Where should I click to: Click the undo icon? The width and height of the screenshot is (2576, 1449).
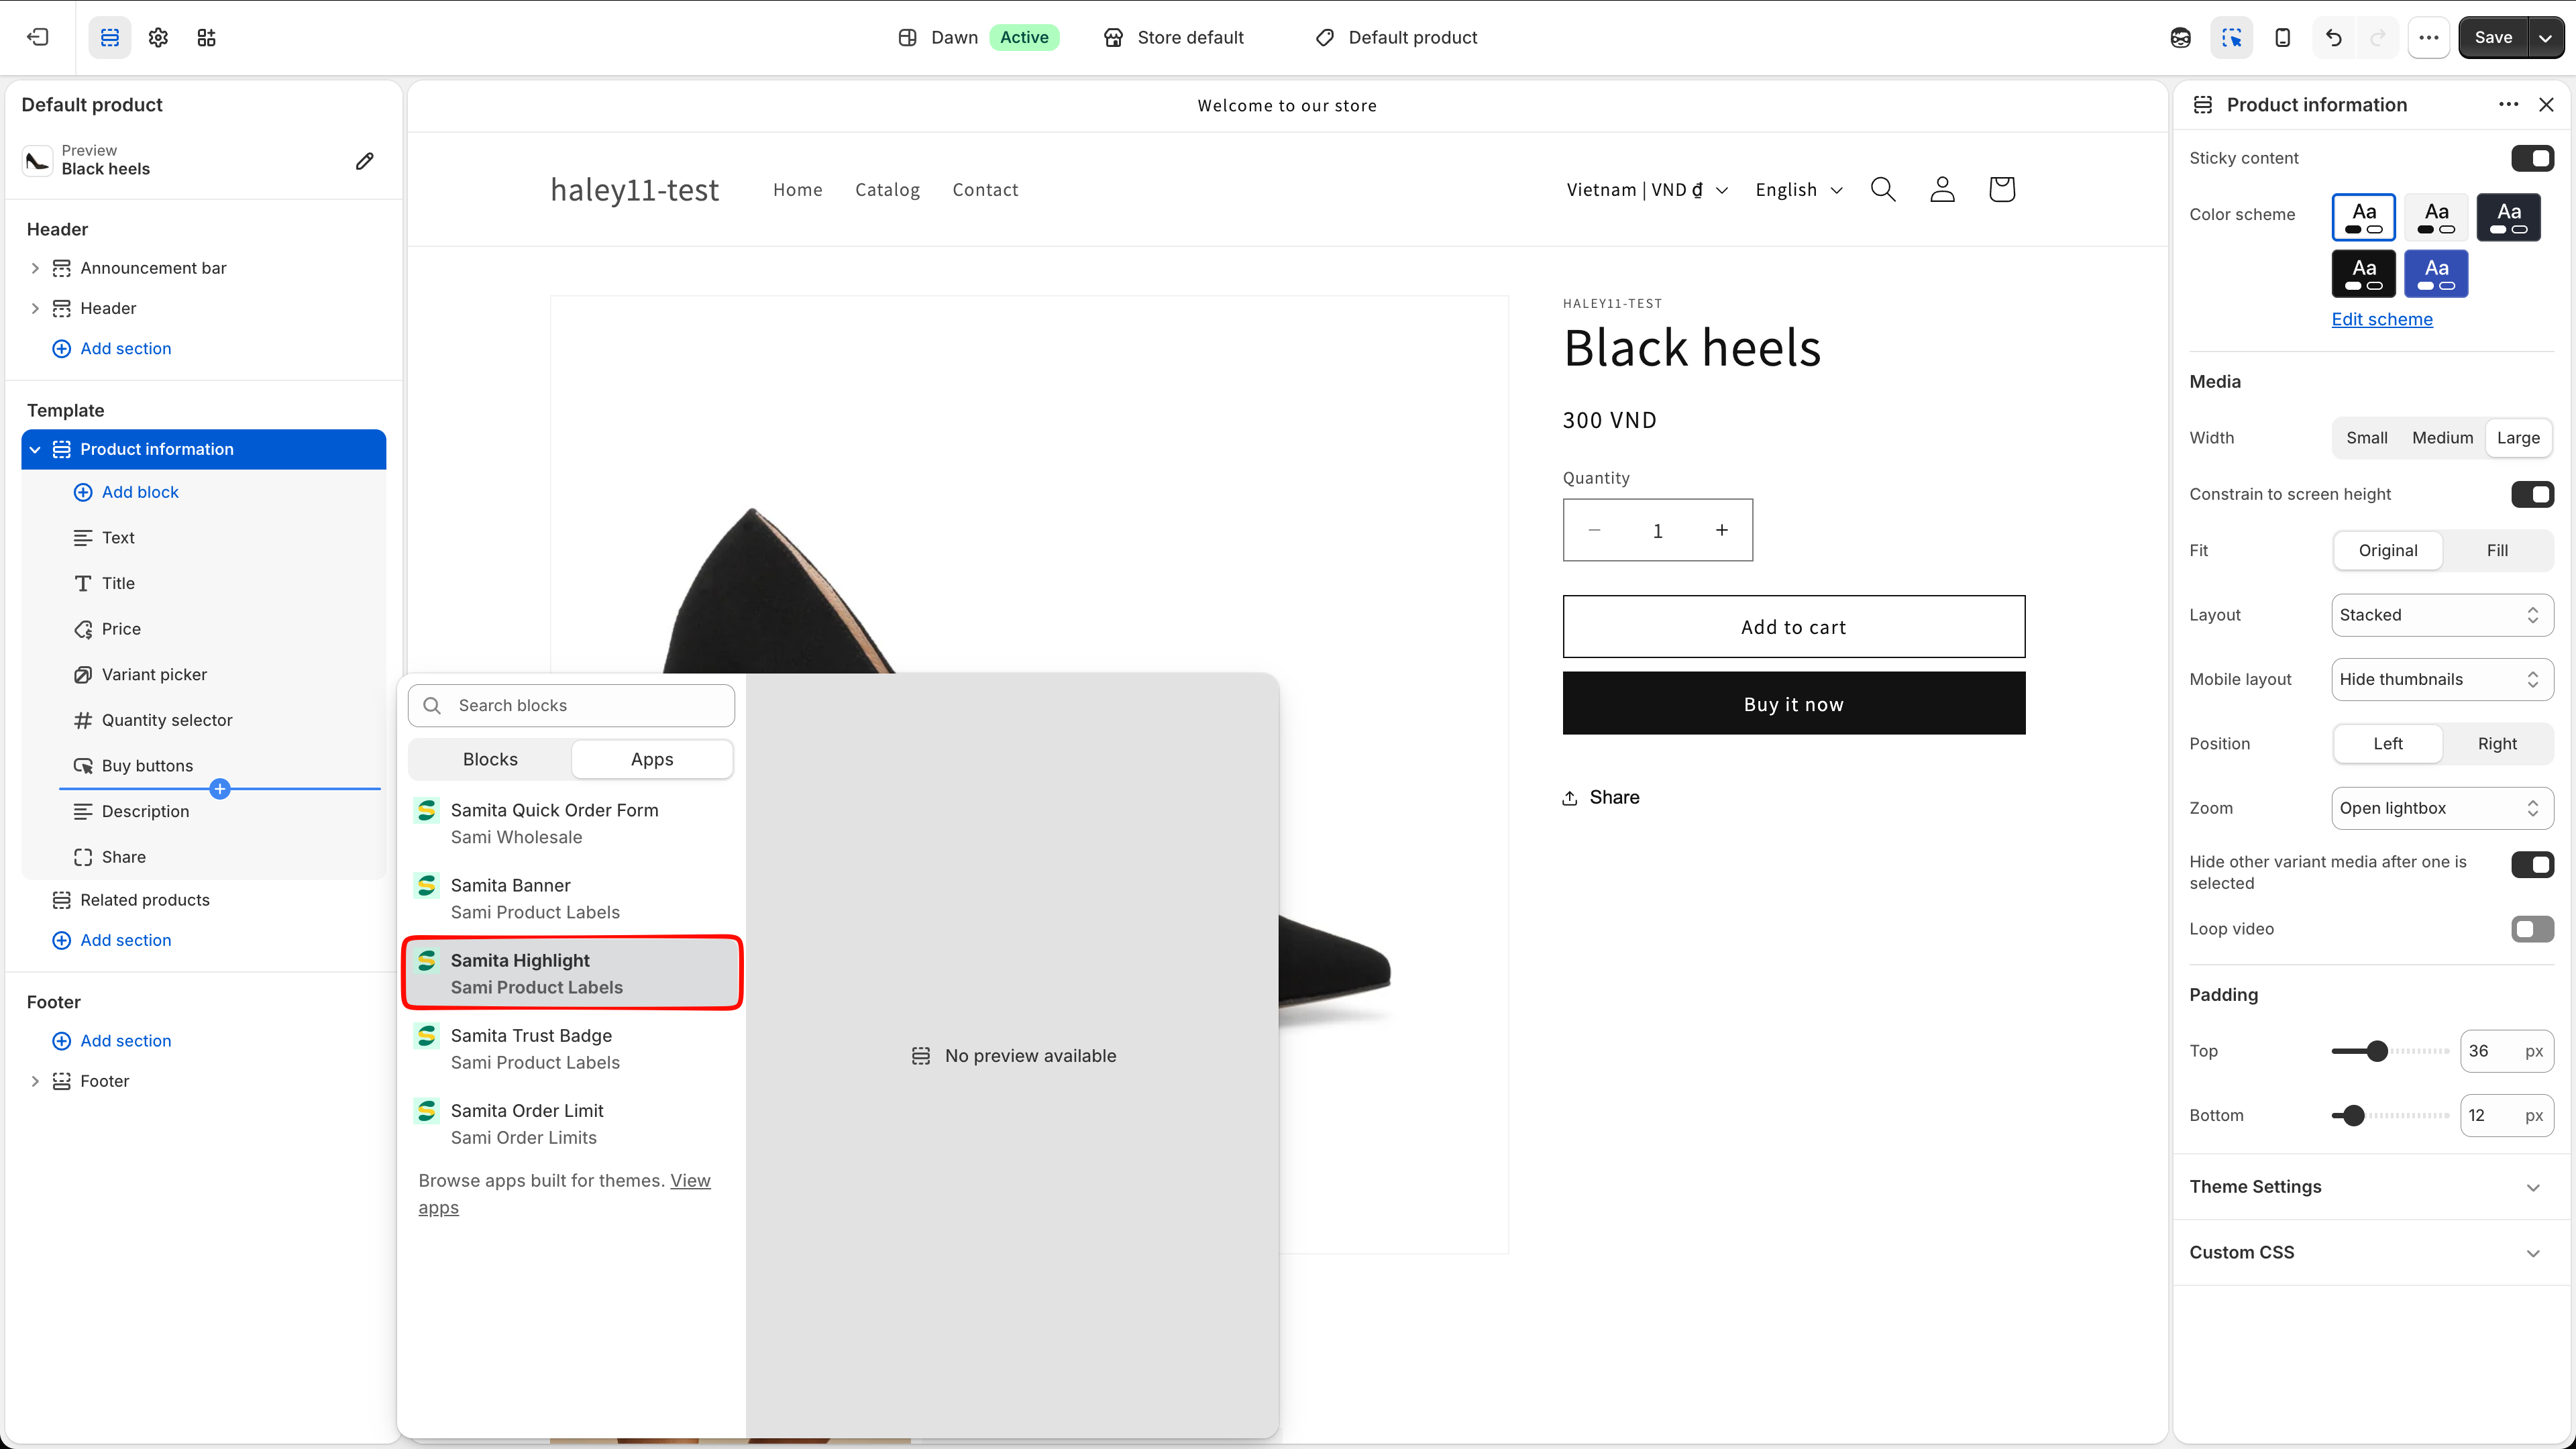[x=2333, y=37]
